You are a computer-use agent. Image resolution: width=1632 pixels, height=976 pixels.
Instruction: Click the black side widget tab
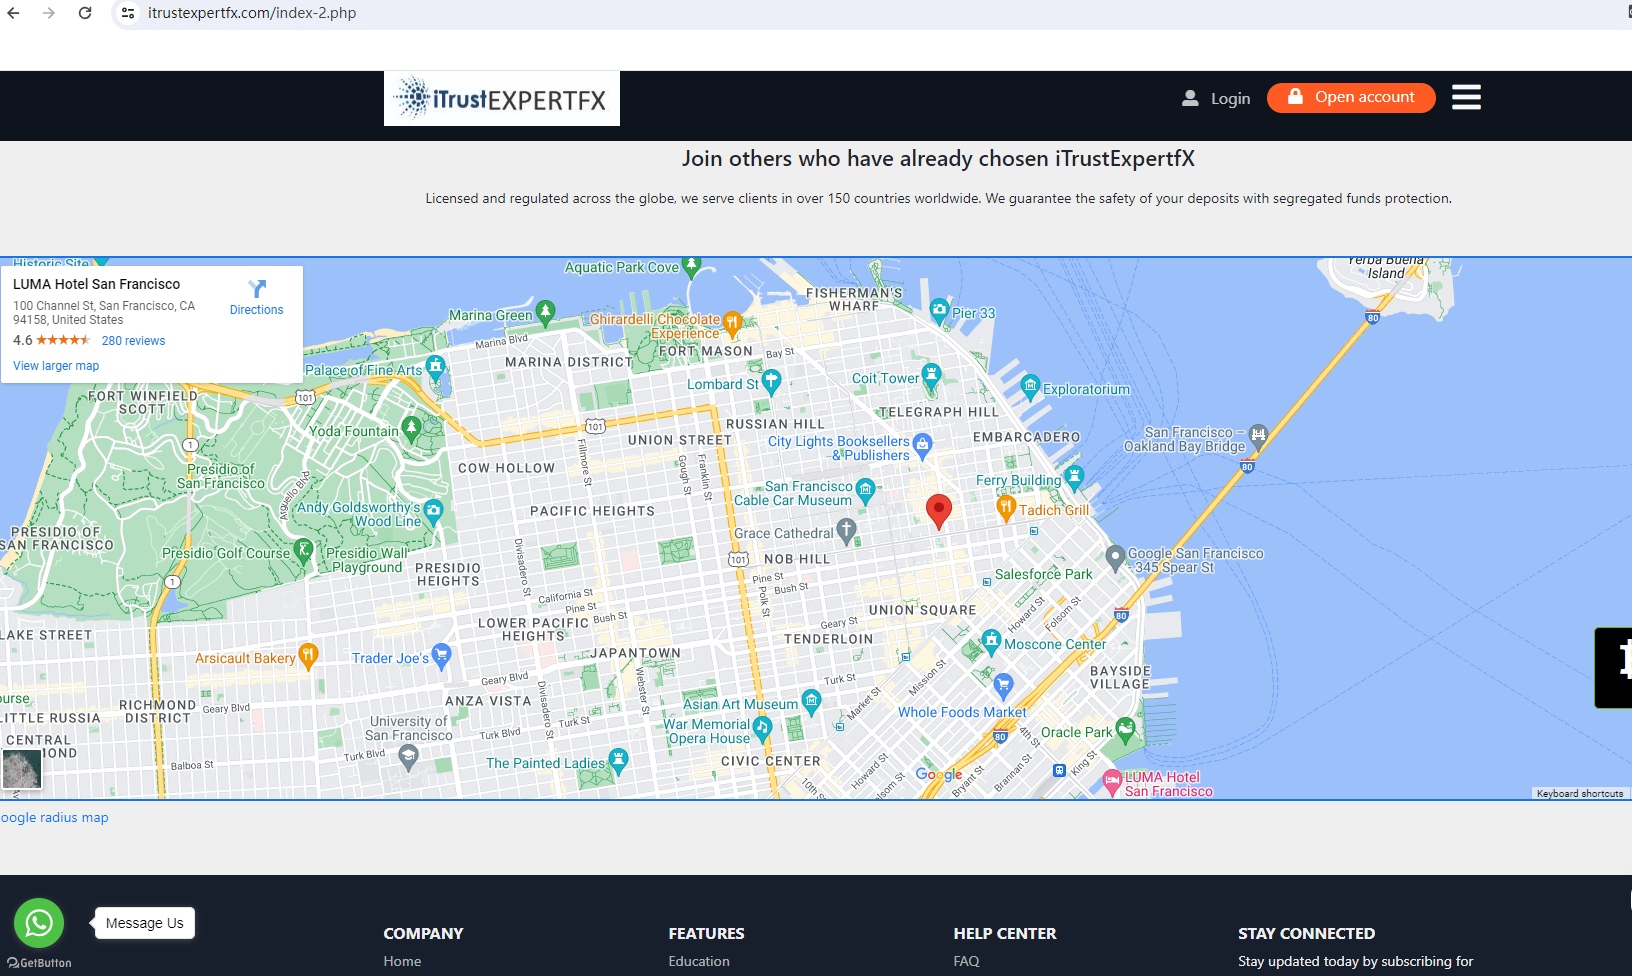click(1613, 668)
